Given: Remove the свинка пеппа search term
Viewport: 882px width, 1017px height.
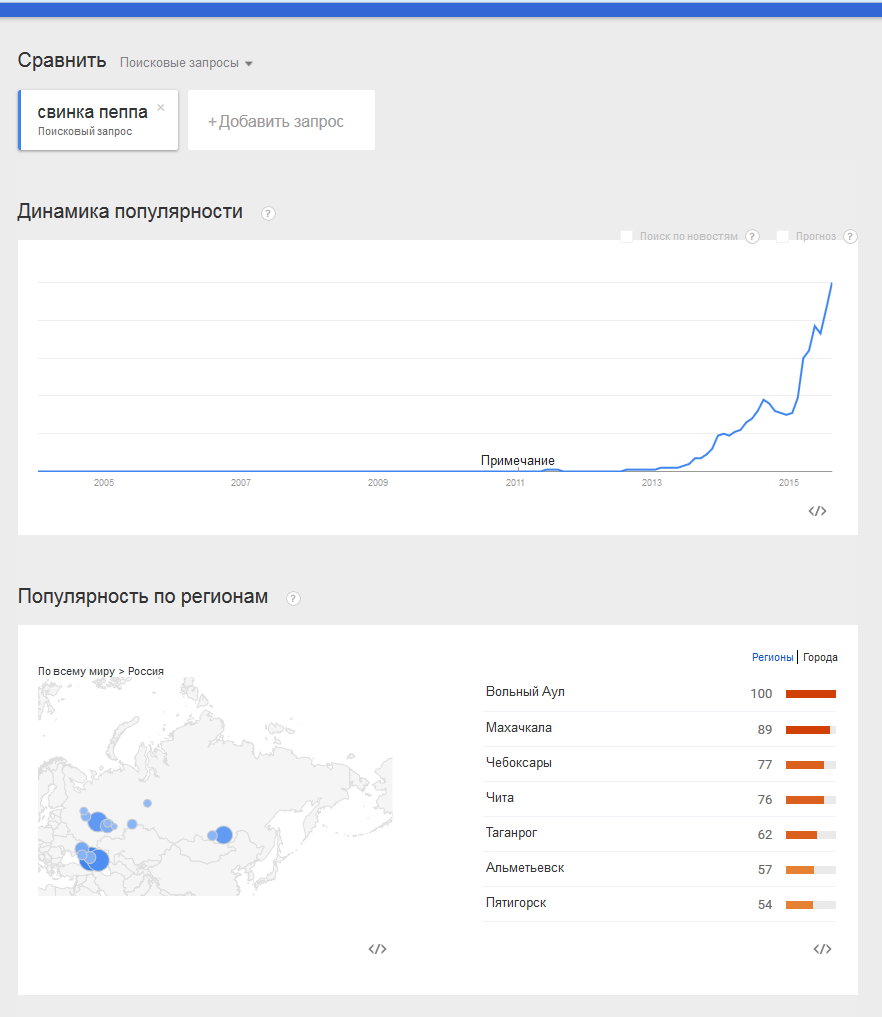Looking at the screenshot, I should [161, 107].
